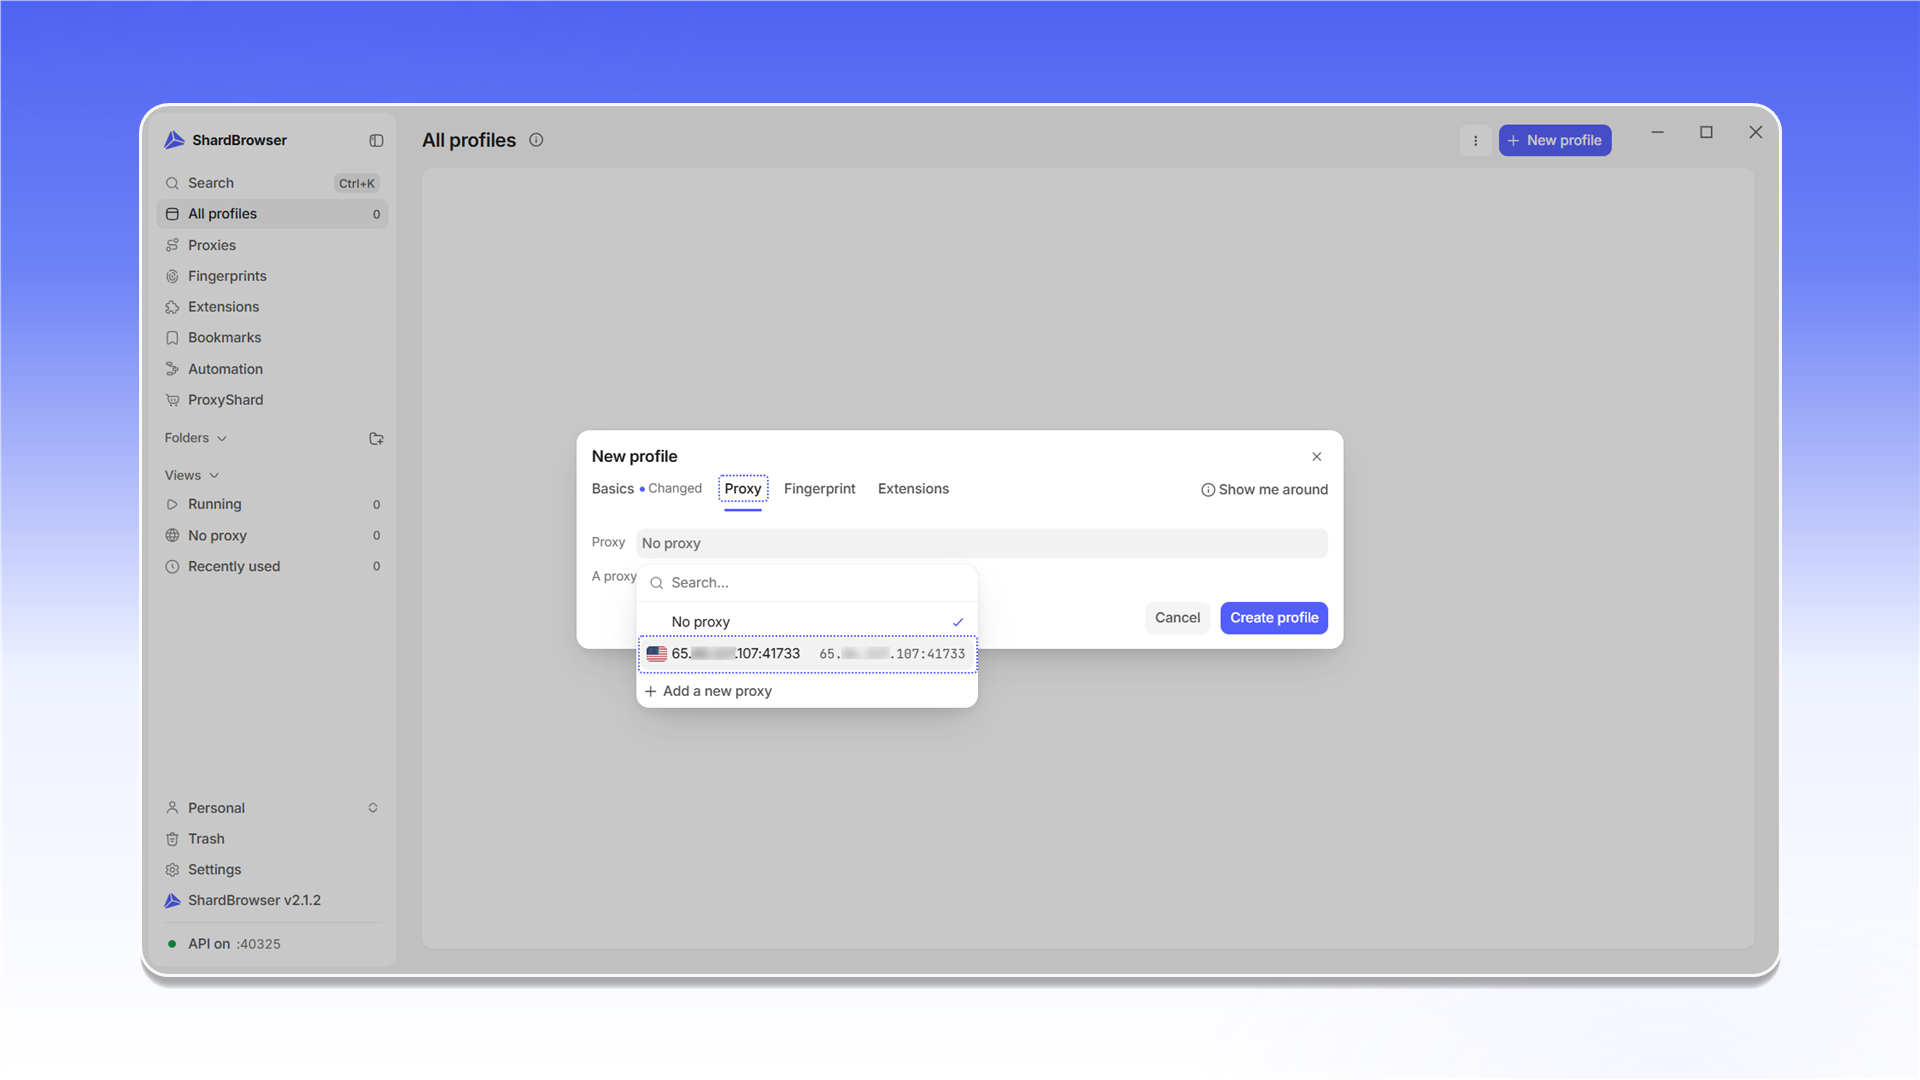Select the US proxy ending 107:41733

point(807,654)
